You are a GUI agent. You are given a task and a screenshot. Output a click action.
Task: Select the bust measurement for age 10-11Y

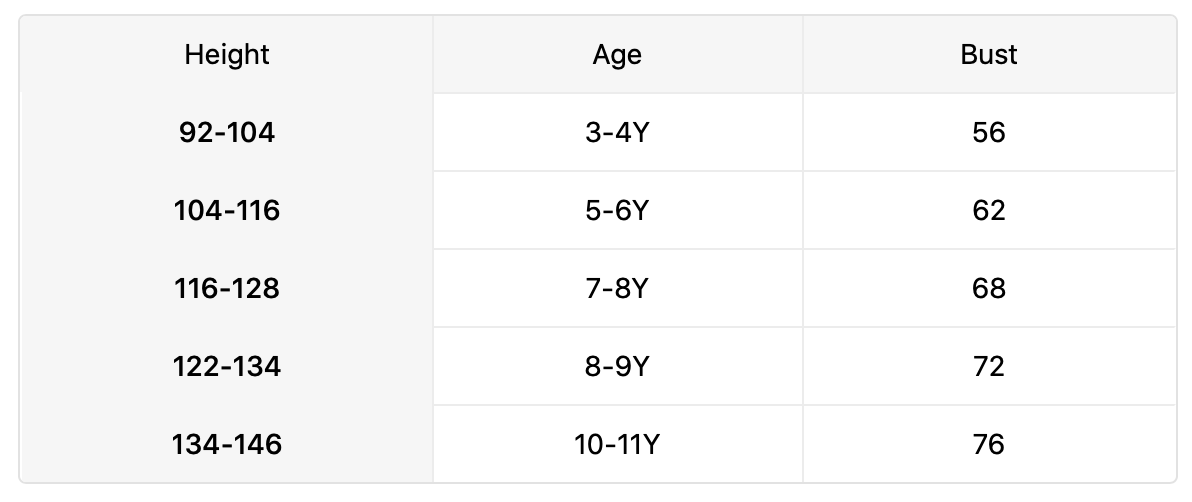click(988, 444)
